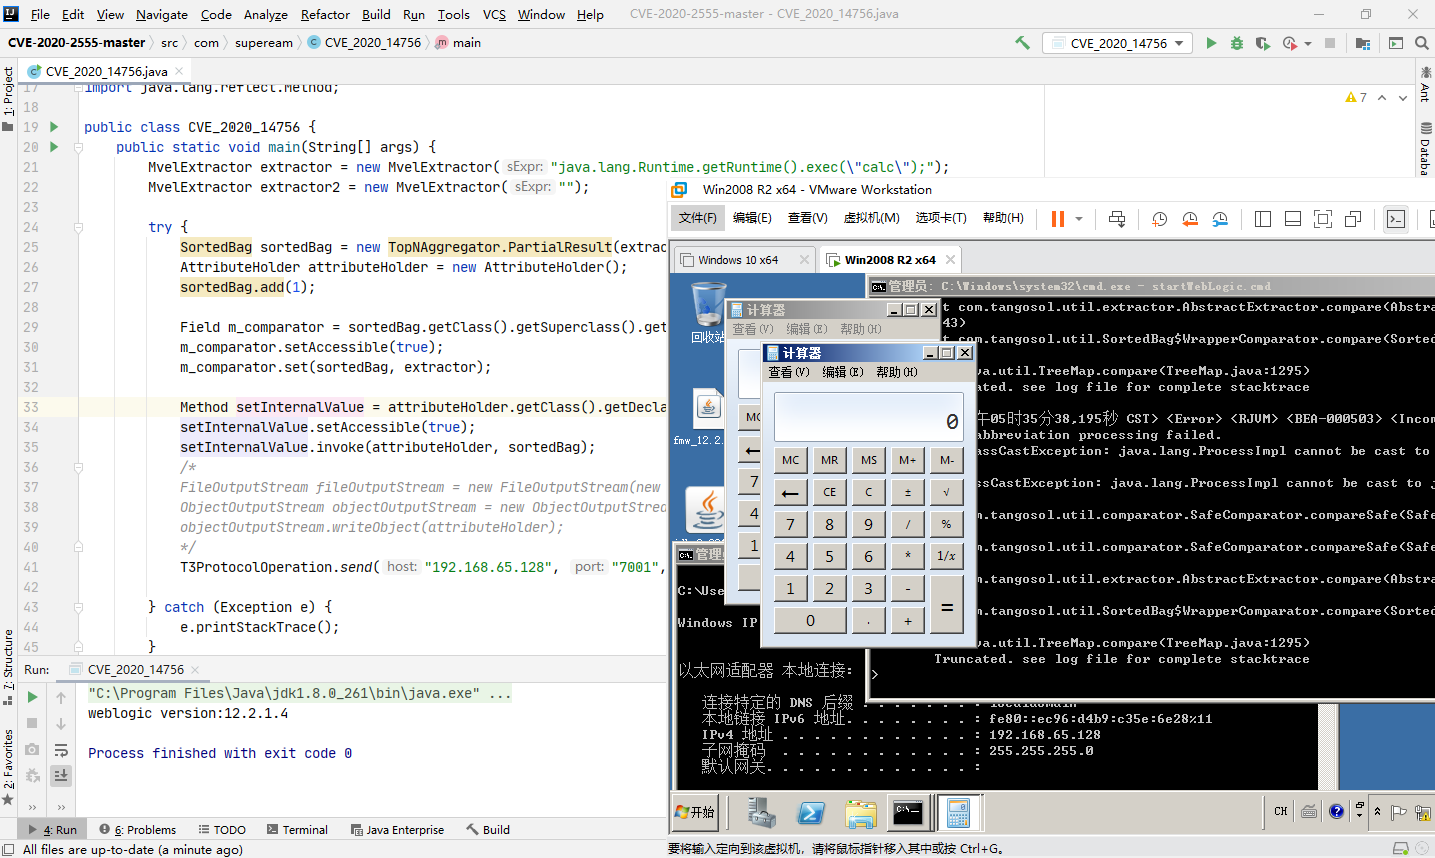The height and width of the screenshot is (858, 1435).
Task: Click the calculator display field showing 0
Action: (868, 417)
